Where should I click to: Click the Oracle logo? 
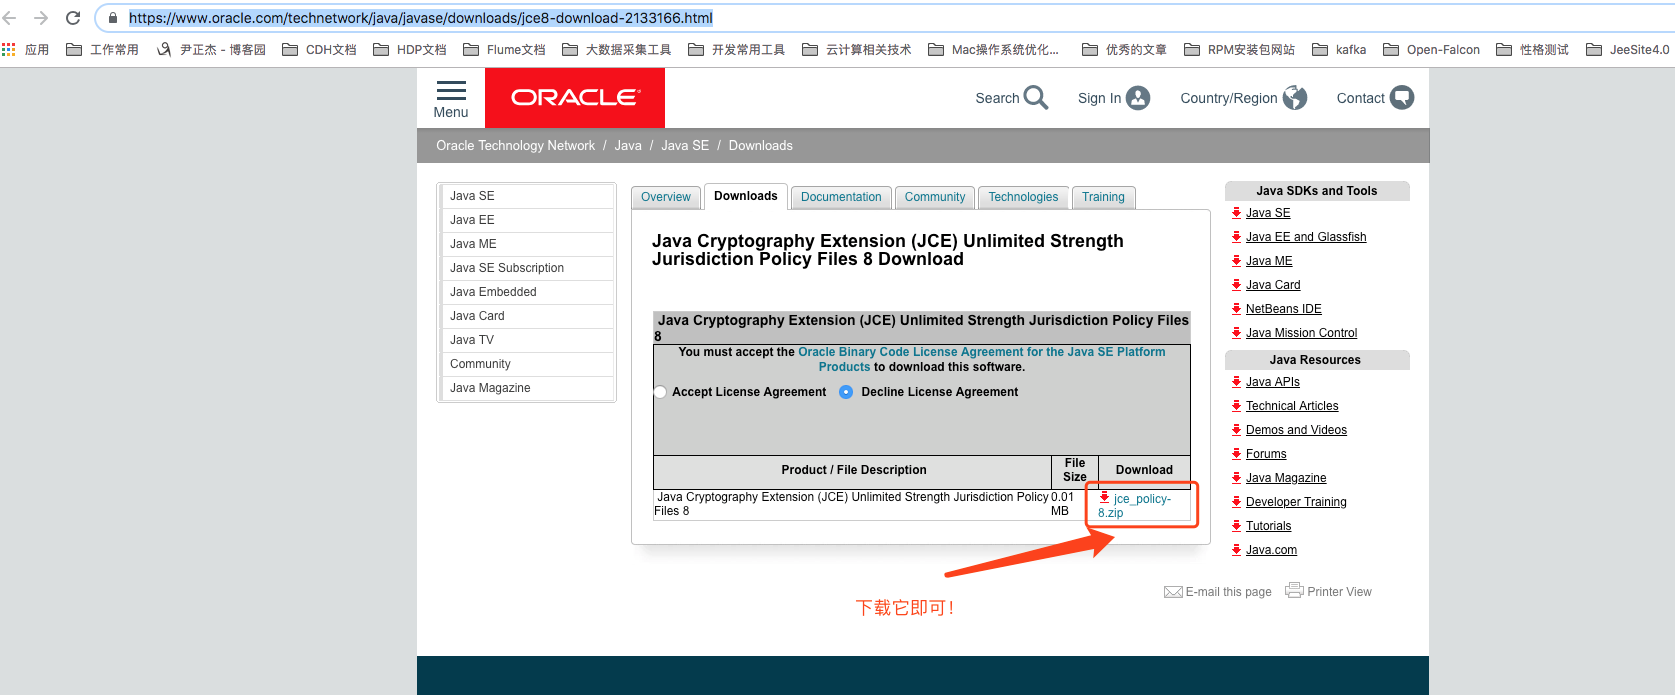(575, 98)
